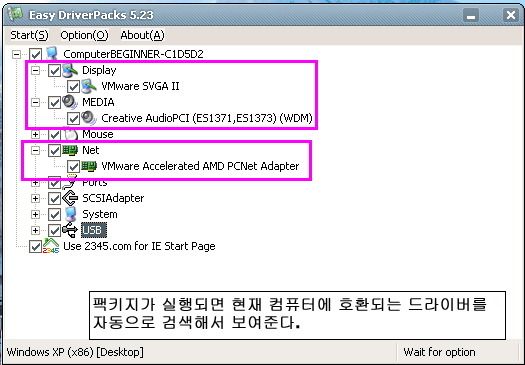525x365 pixels.
Task: Open the Start(S) menu
Action: 29,35
